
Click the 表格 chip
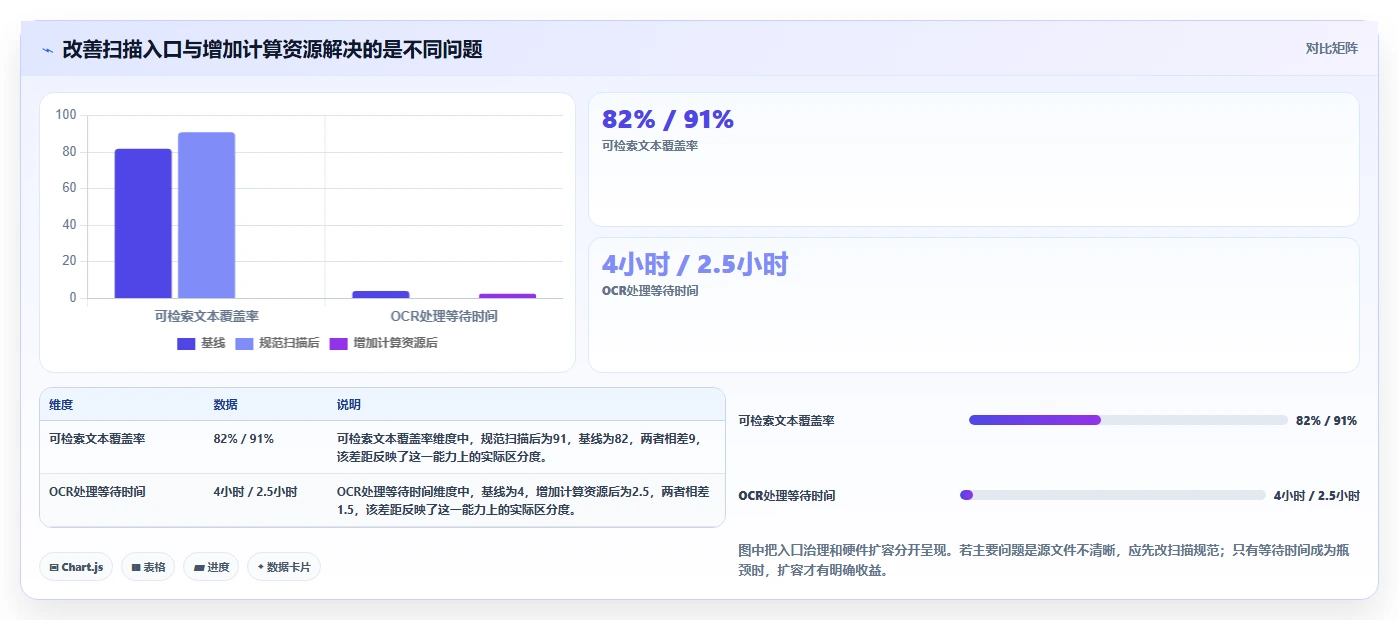tap(148, 567)
